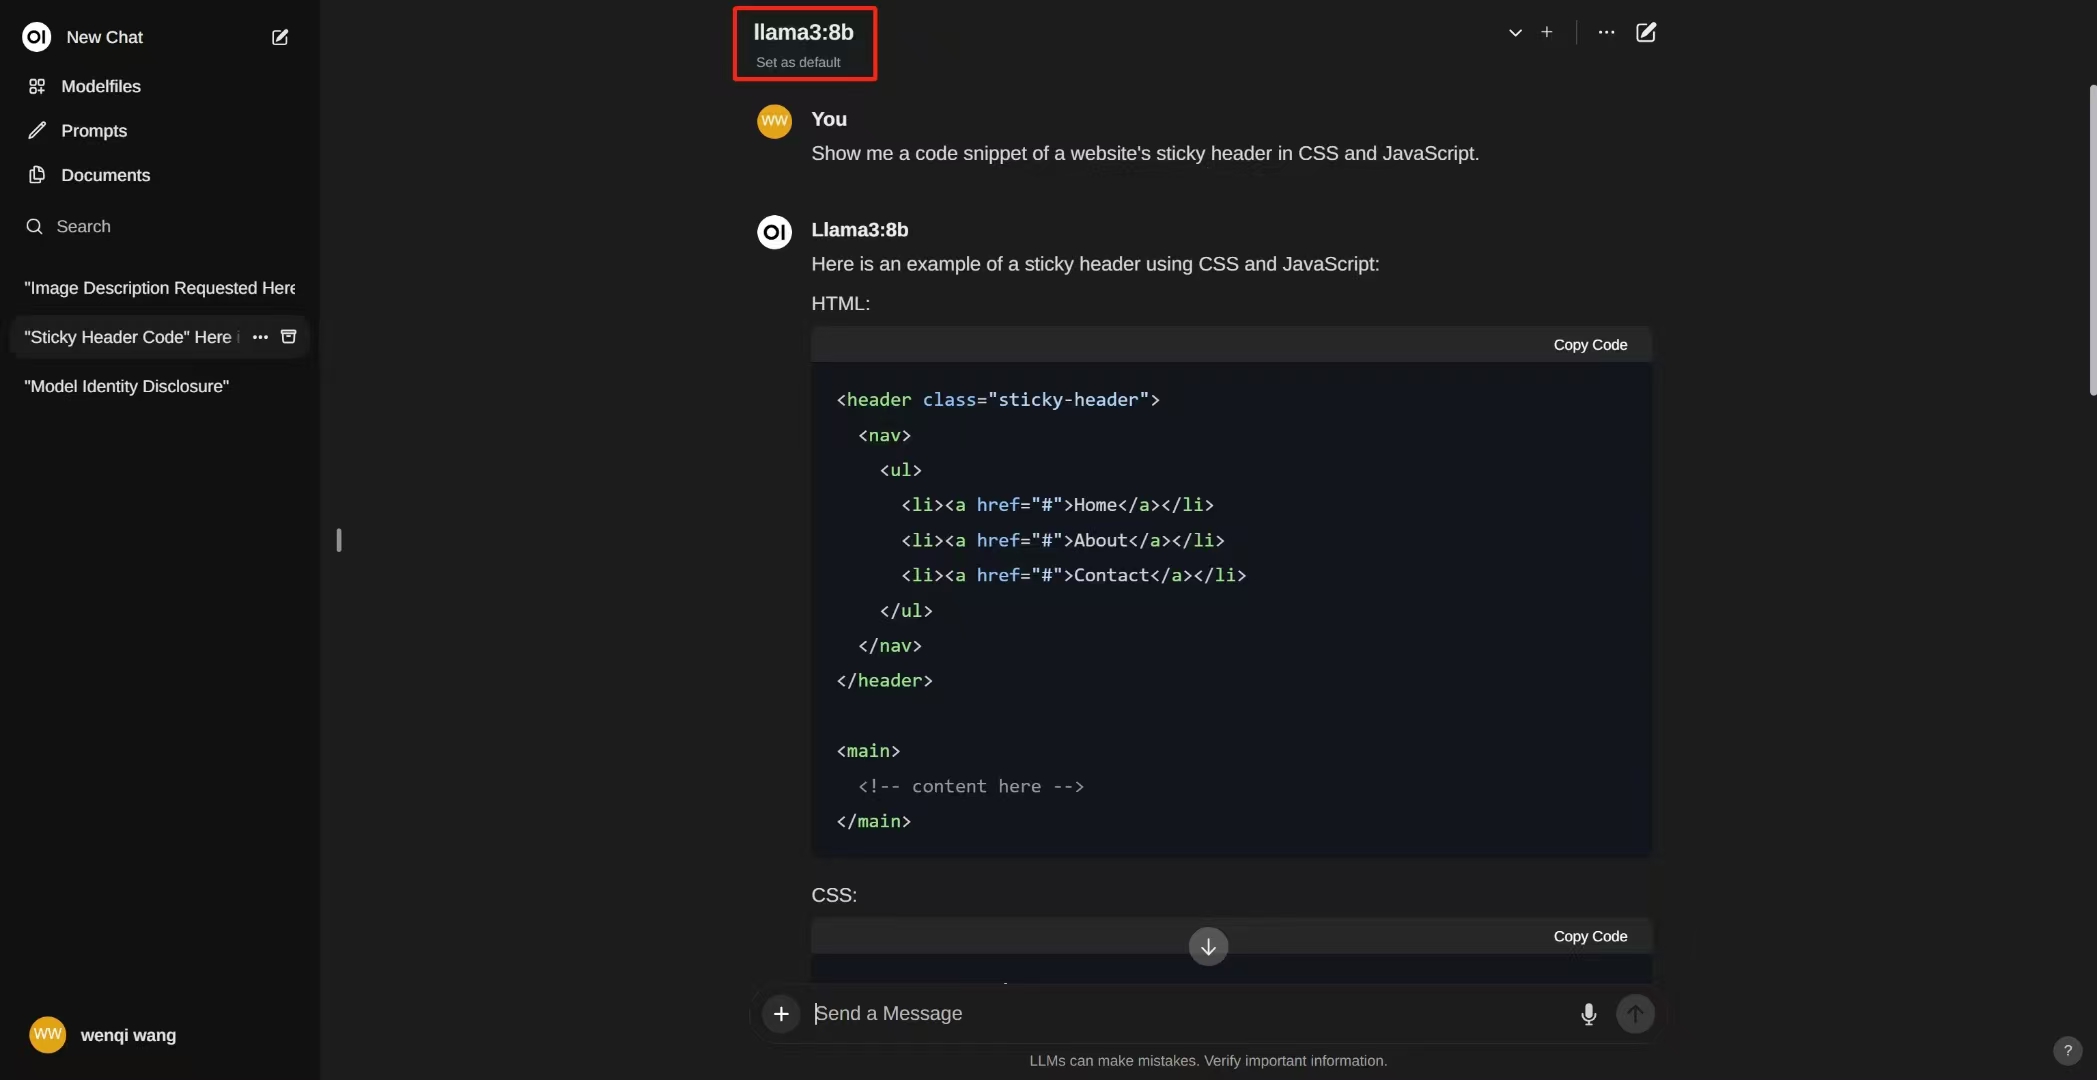2097x1080 pixels.
Task: Attach a file with the plus button
Action: point(781,1014)
